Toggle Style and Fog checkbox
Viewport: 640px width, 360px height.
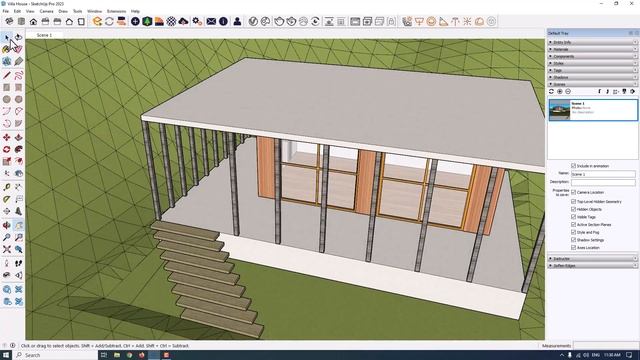(573, 232)
